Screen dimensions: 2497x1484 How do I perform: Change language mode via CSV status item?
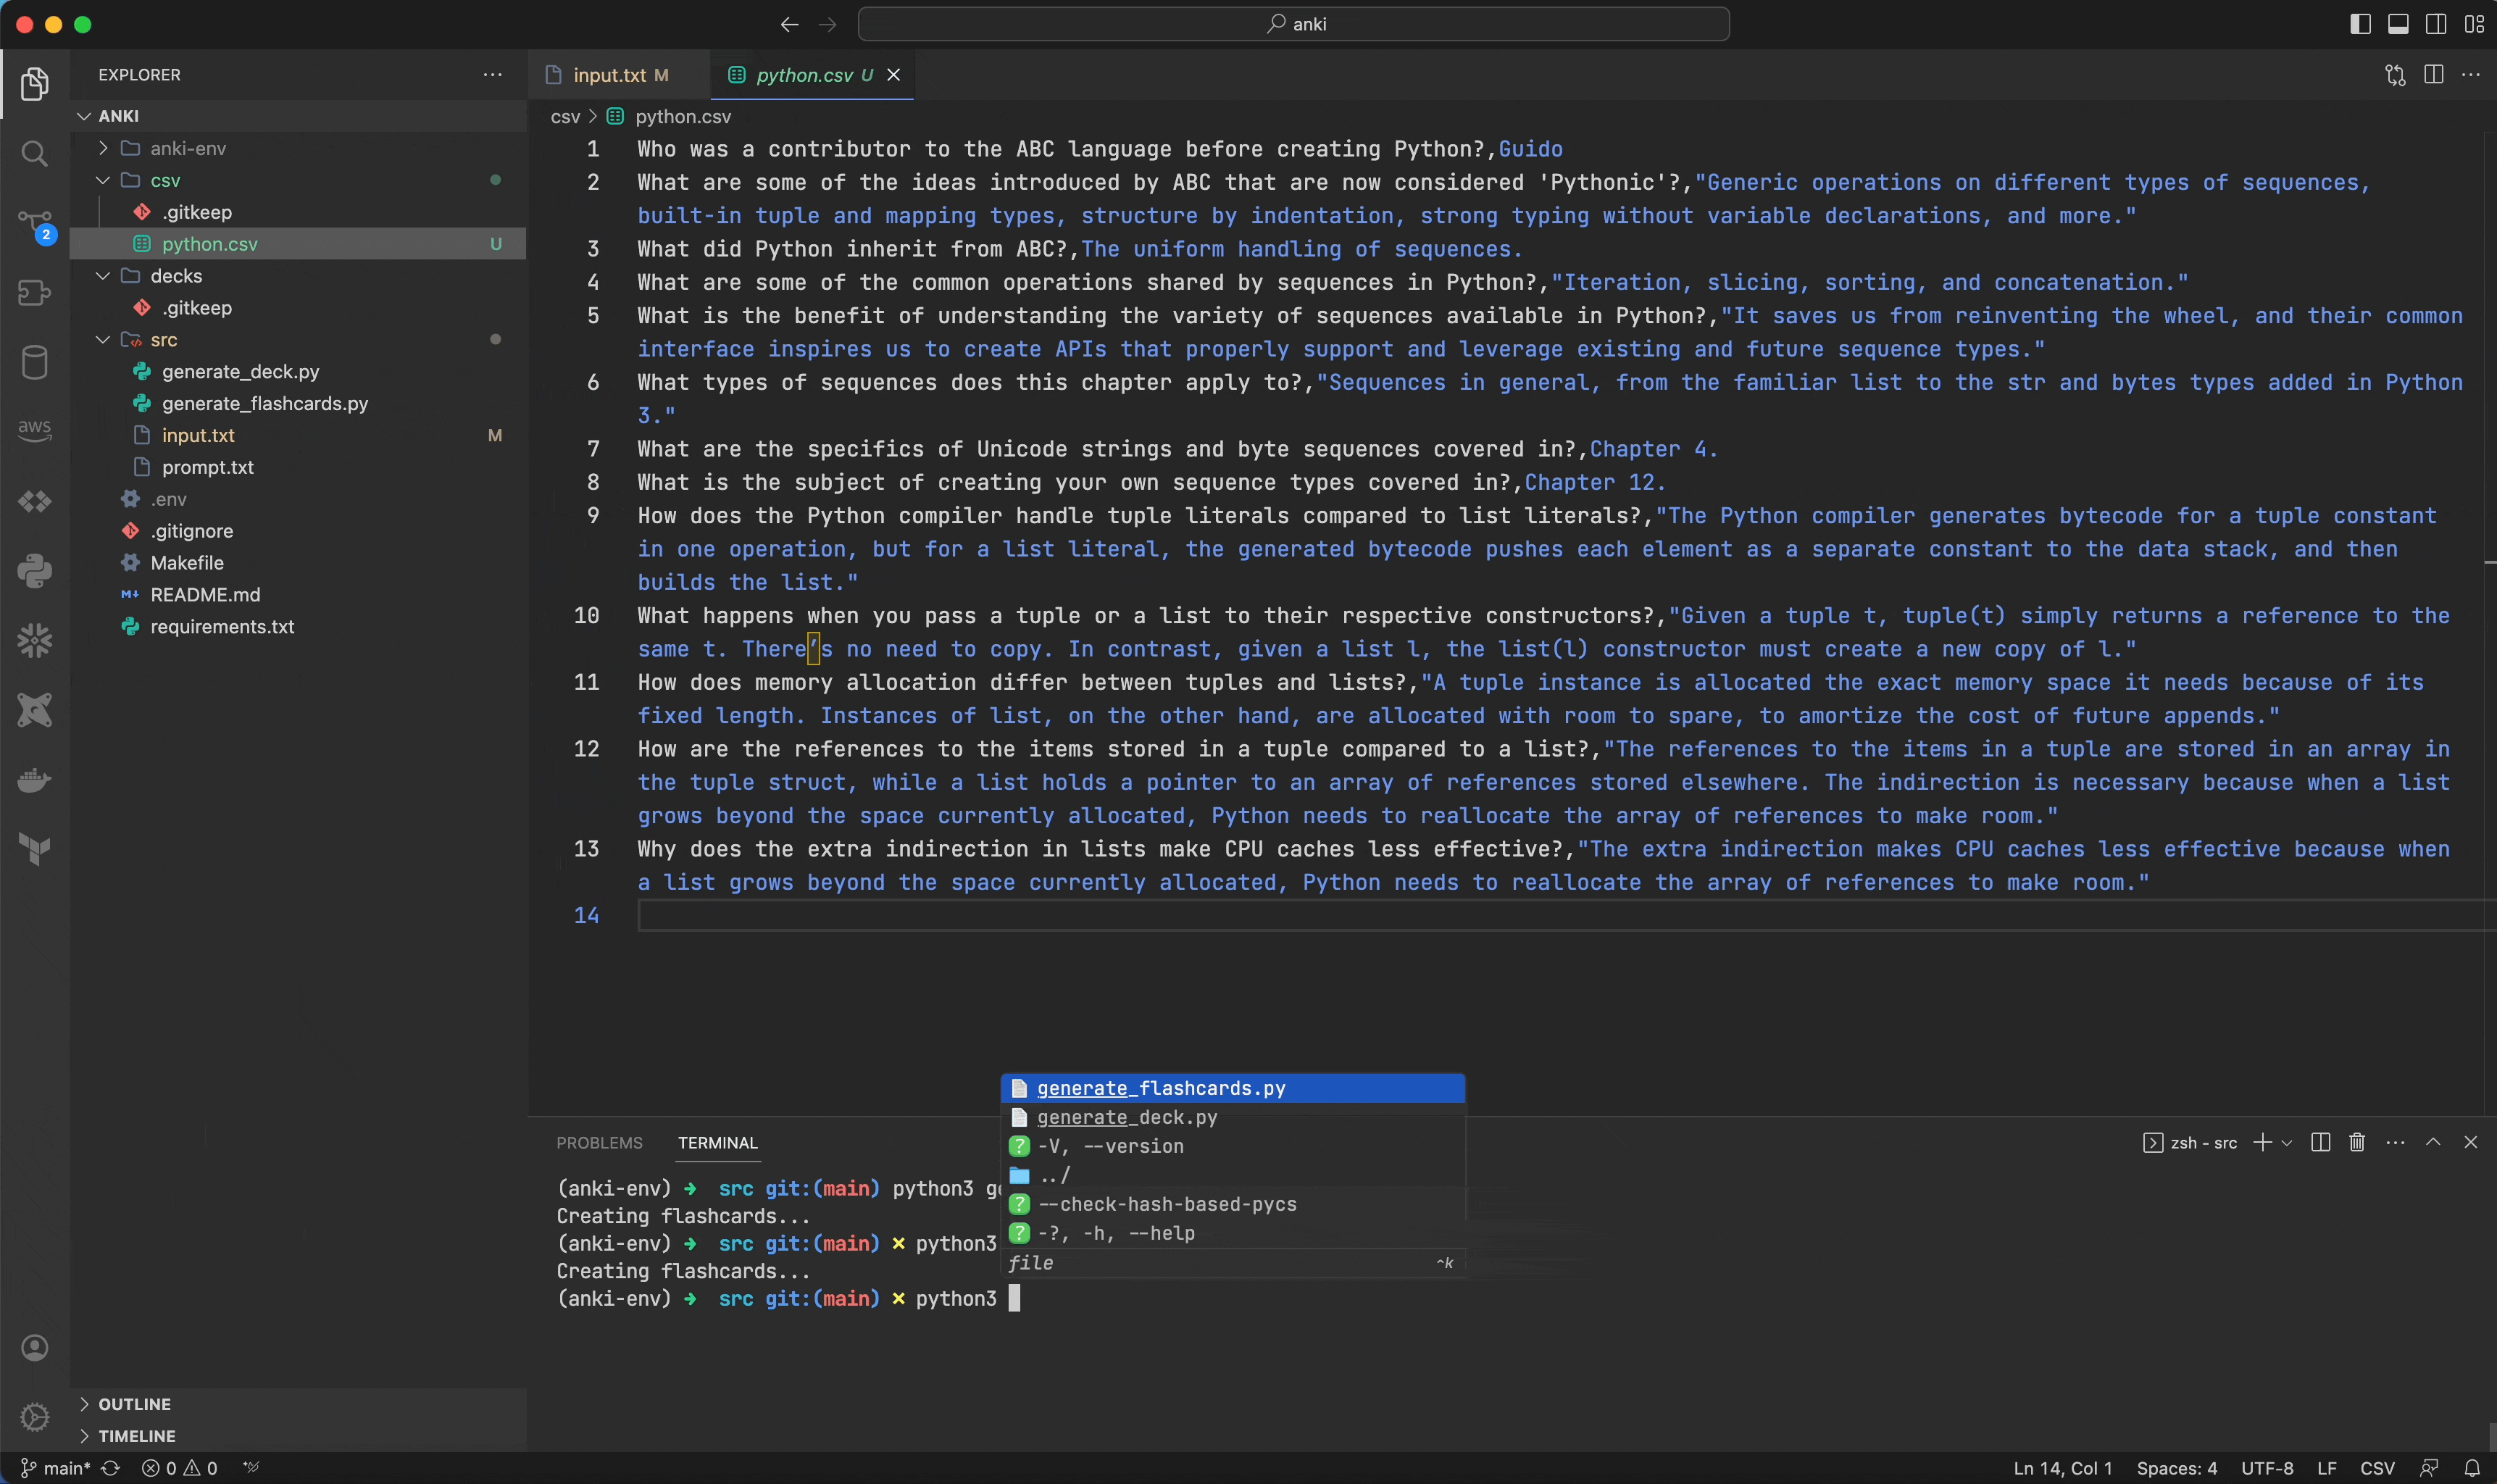2377,1468
